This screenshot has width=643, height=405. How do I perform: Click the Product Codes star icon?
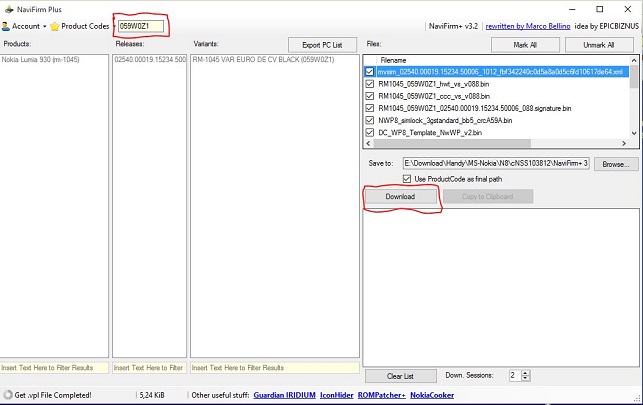(55, 25)
